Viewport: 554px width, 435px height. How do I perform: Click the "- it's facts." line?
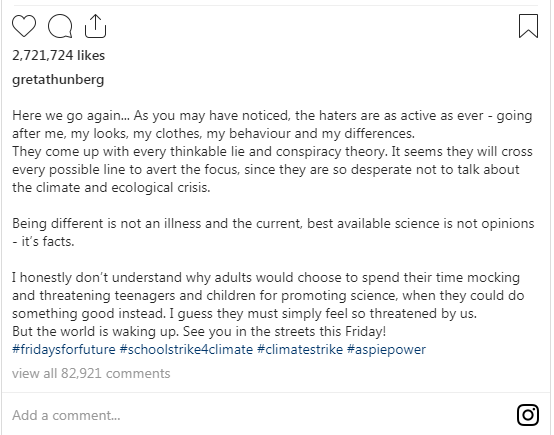[43, 242]
